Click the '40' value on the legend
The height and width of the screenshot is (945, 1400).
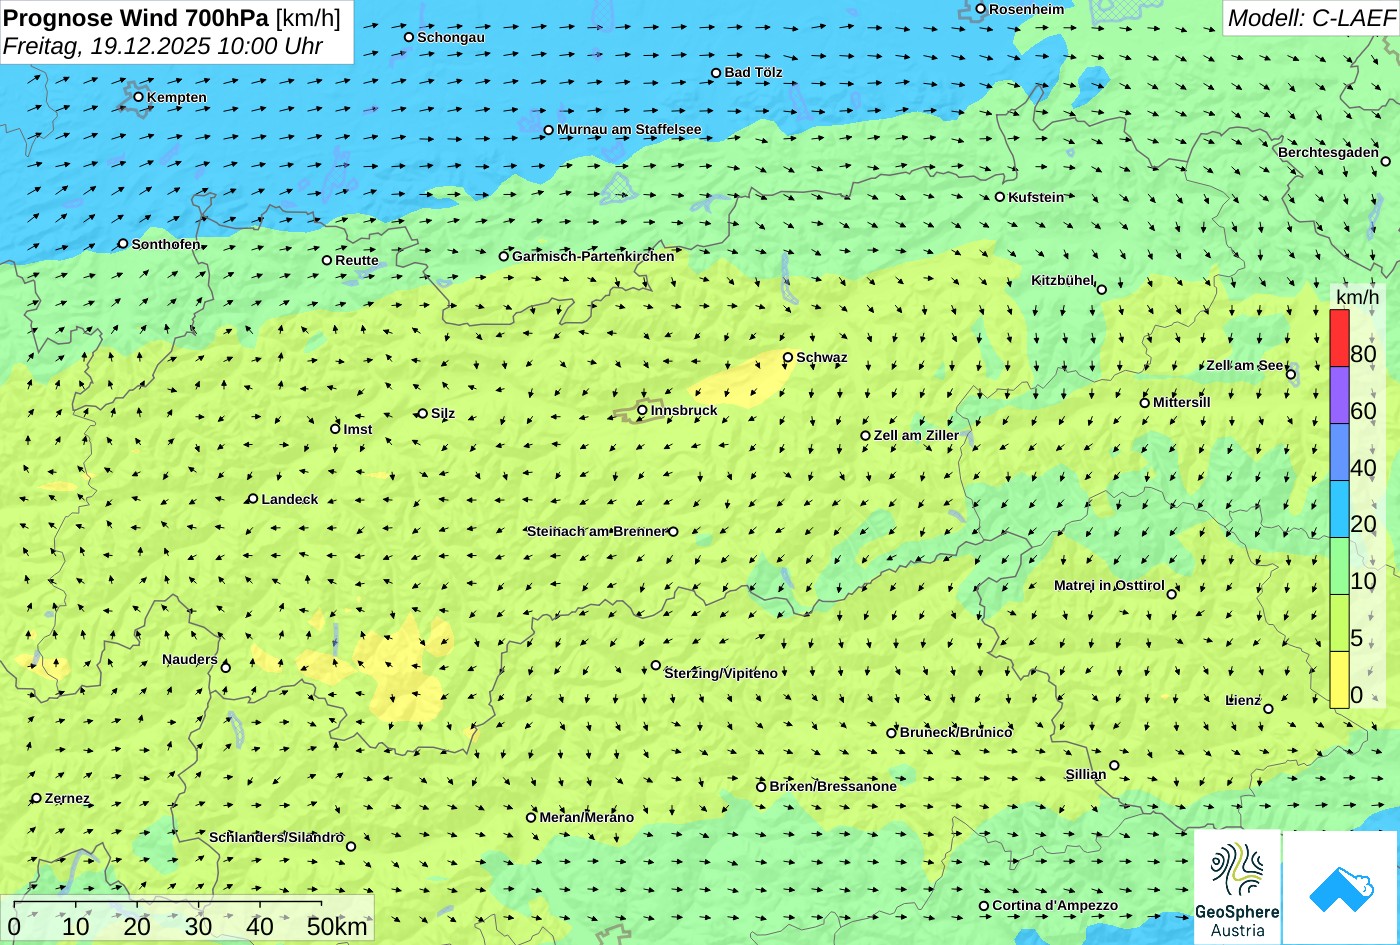coord(1363,467)
